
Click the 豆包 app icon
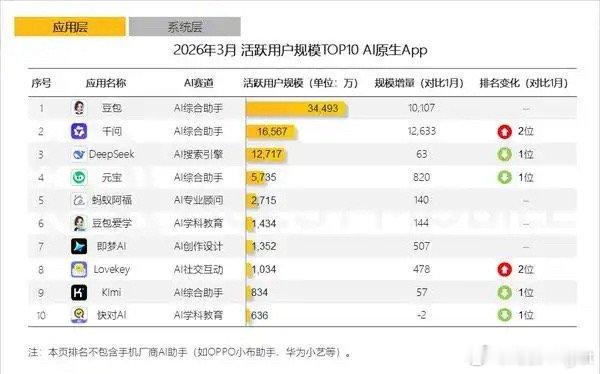(79, 108)
